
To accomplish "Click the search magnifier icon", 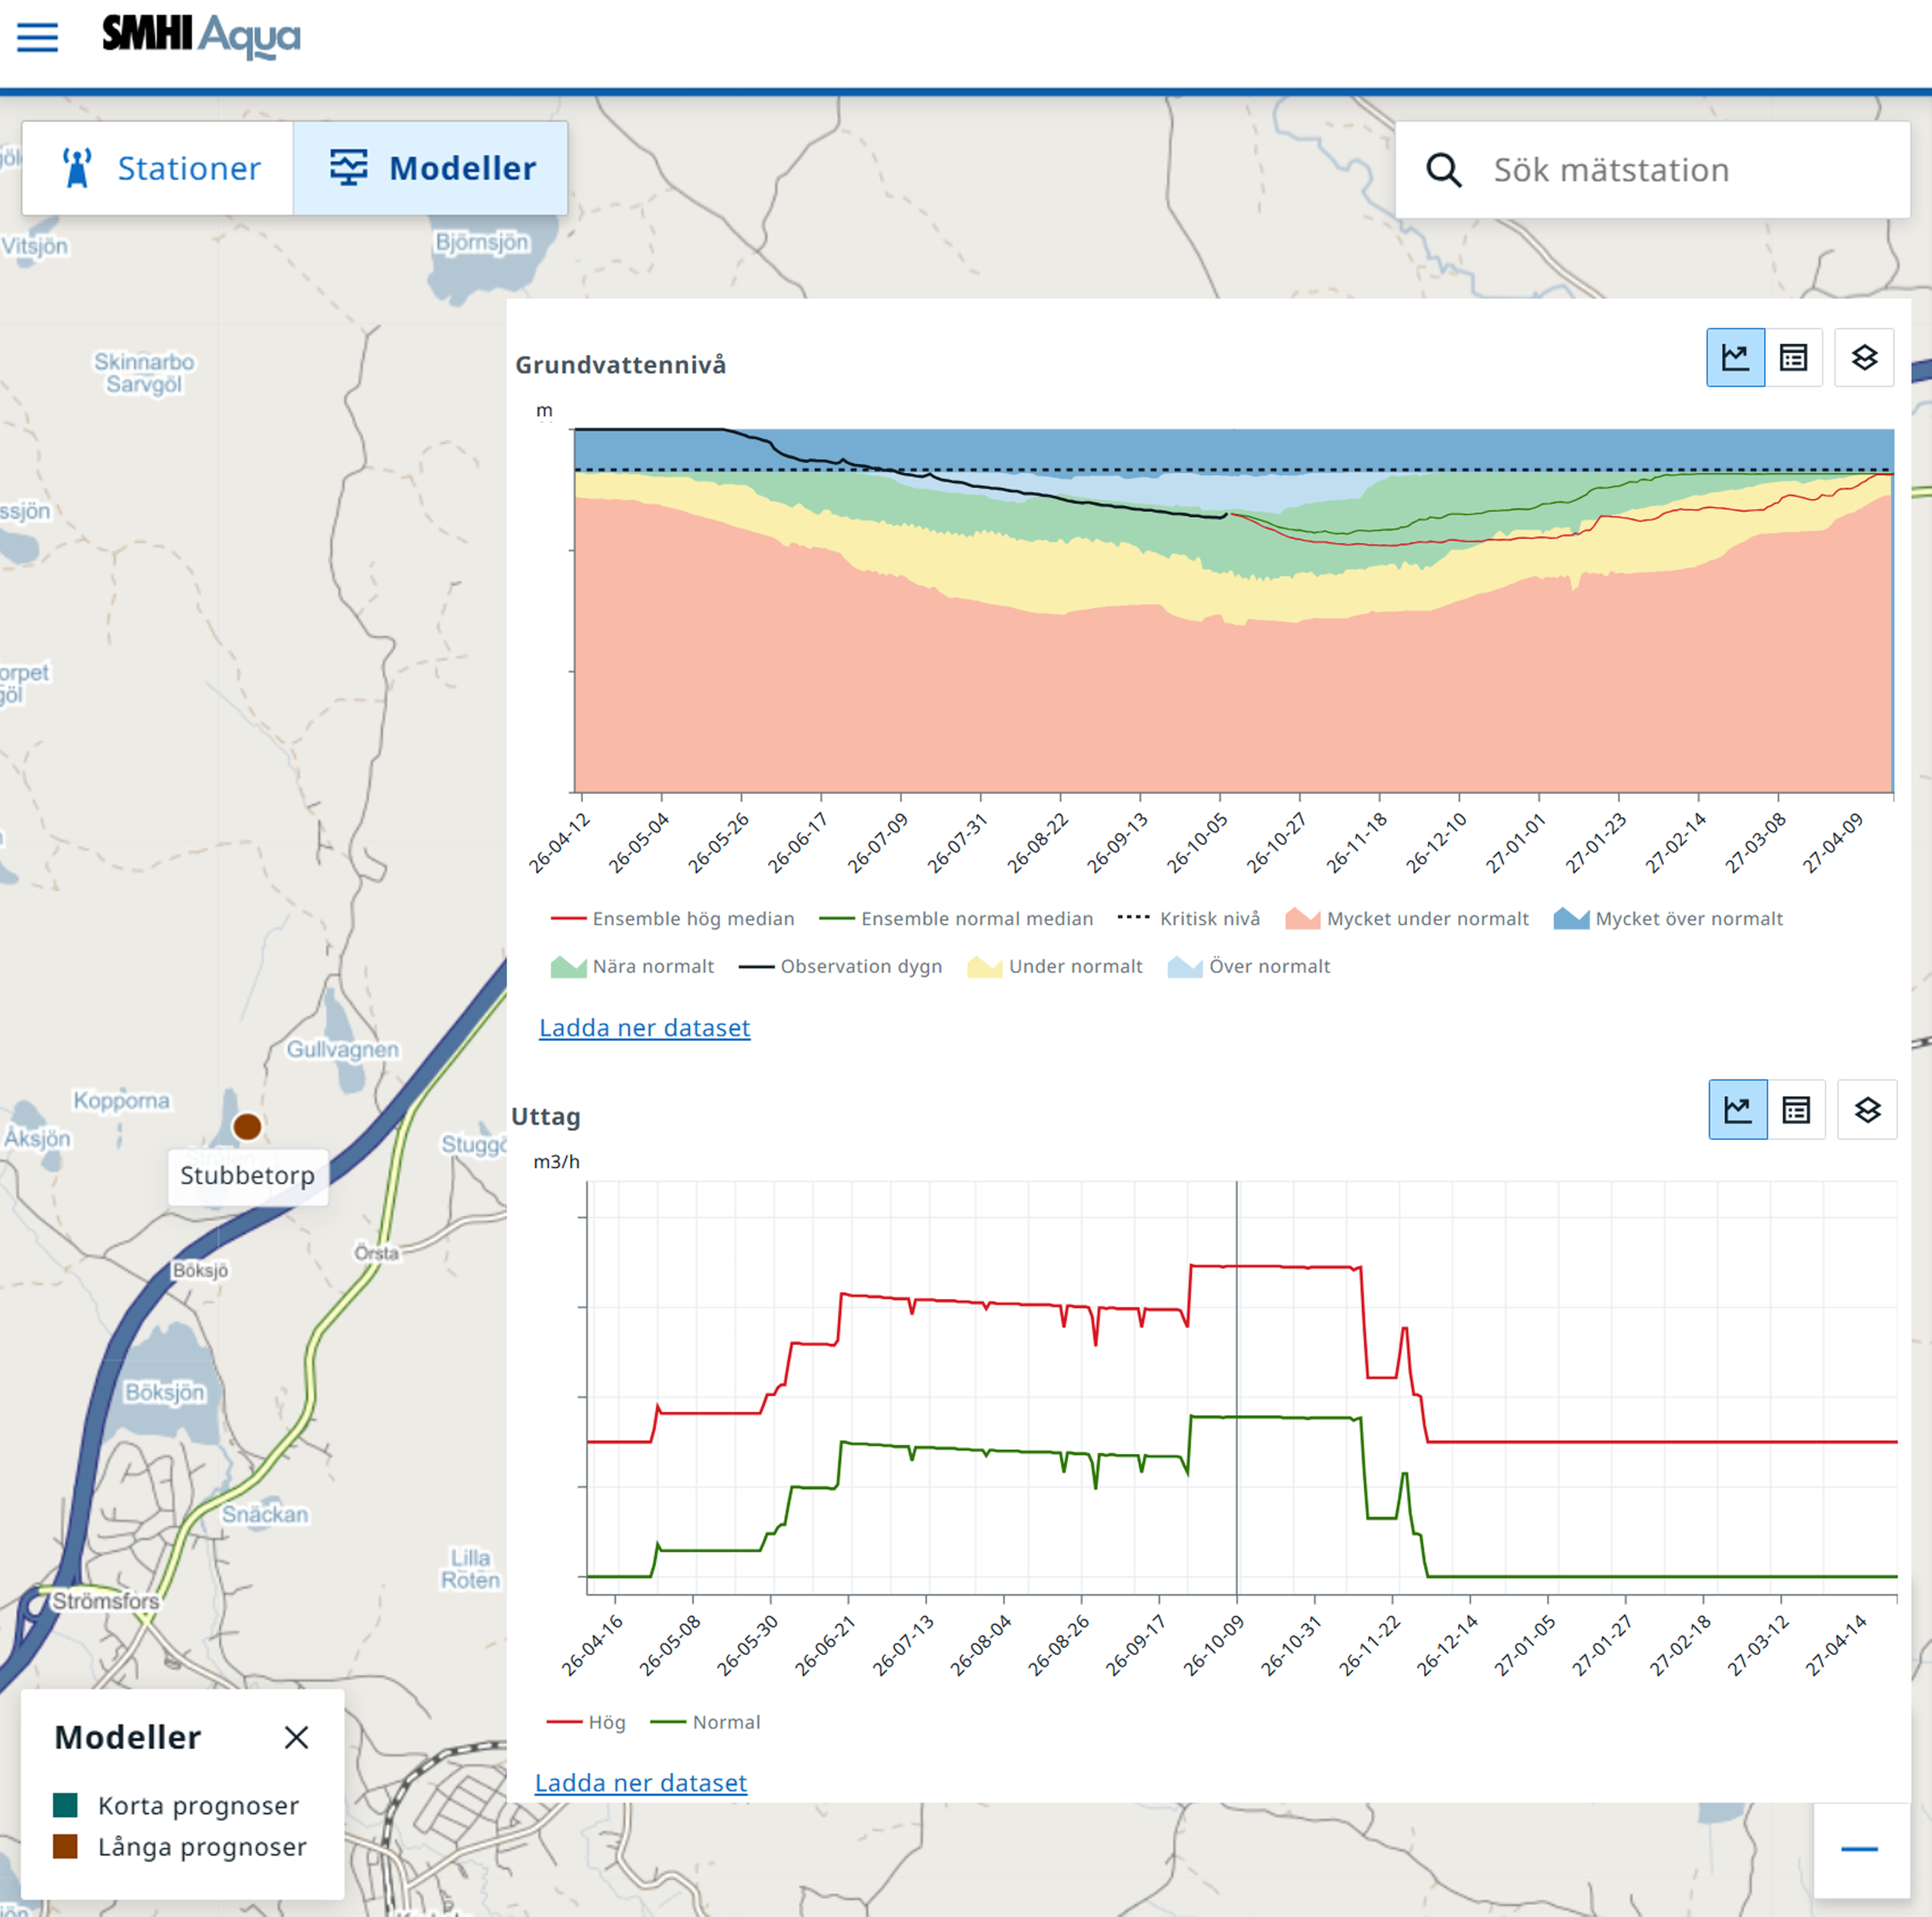I will click(1443, 170).
